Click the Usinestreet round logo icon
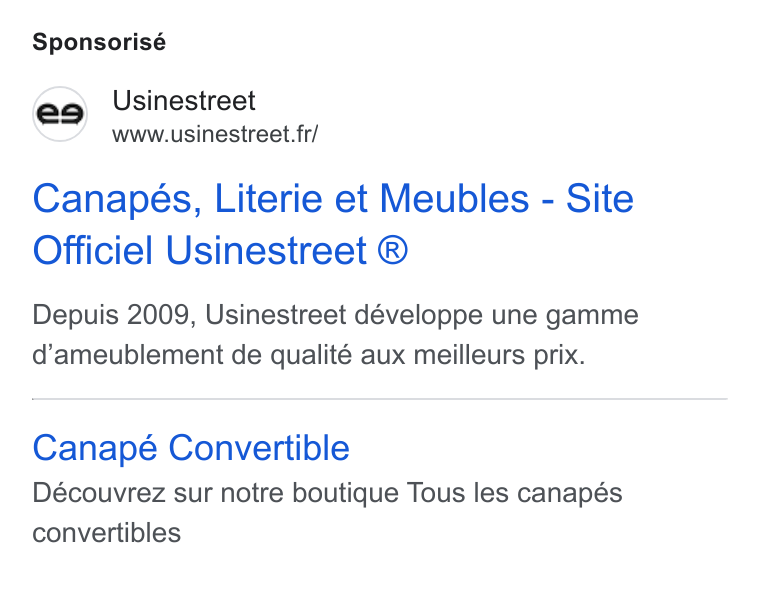Viewport: 760px width, 600px height. coord(60,114)
